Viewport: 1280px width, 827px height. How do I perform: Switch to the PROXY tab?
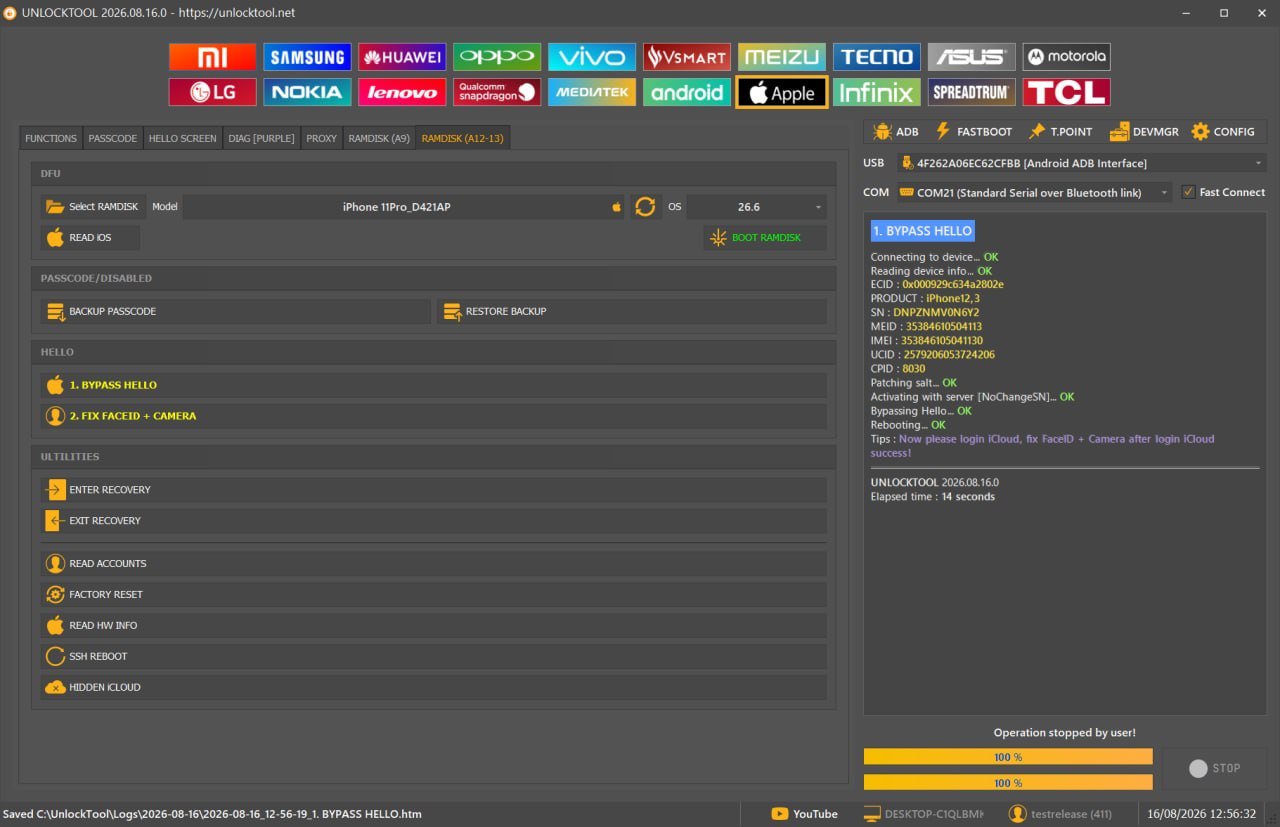321,138
